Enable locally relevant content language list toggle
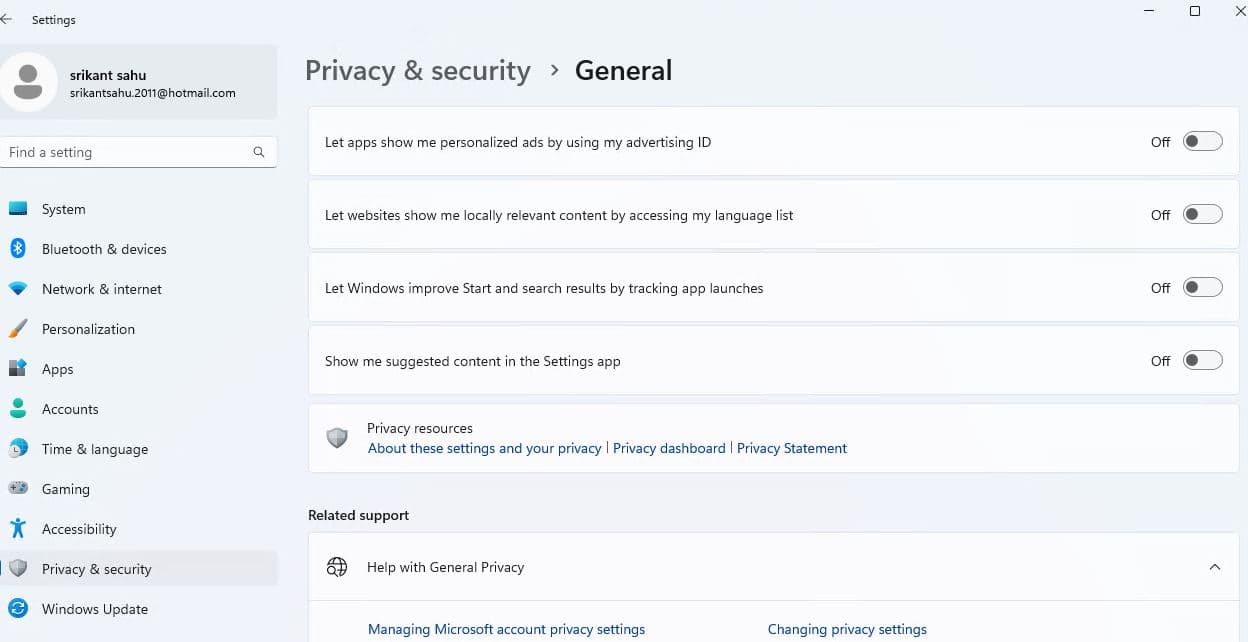This screenshot has height=642, width=1248. point(1202,215)
